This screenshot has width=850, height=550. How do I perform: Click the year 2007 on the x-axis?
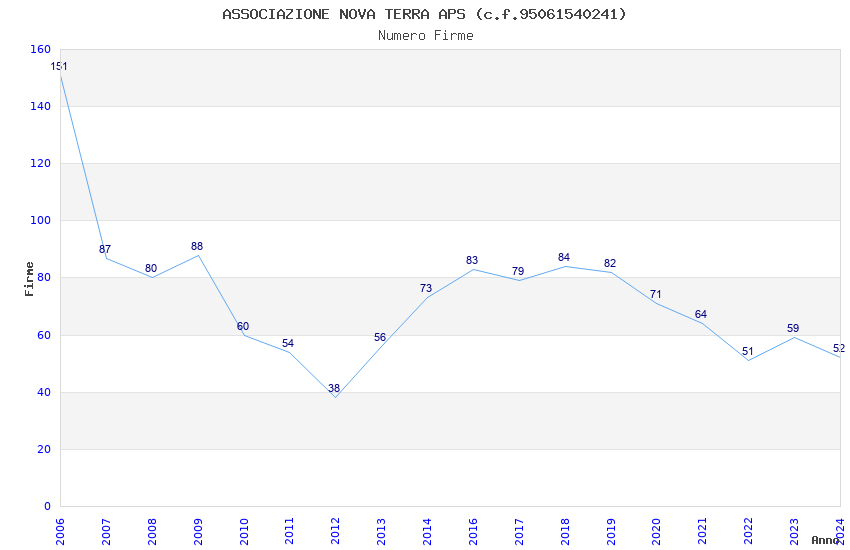(106, 532)
